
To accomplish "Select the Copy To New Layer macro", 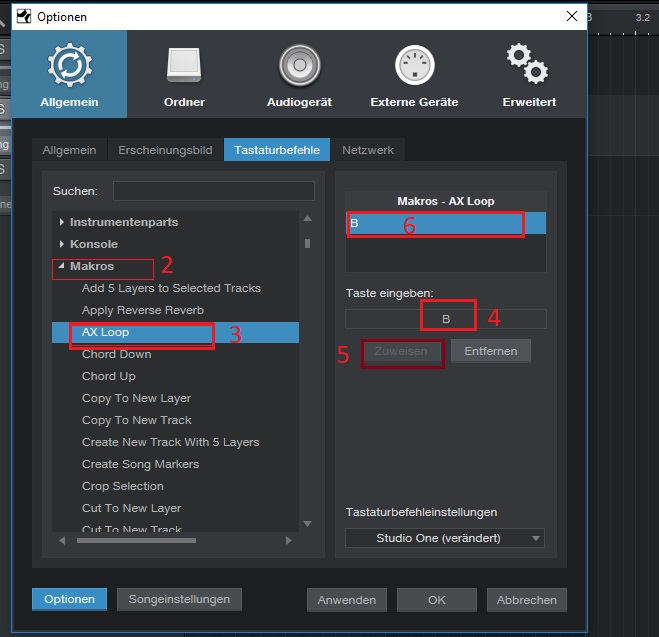I will (x=136, y=398).
